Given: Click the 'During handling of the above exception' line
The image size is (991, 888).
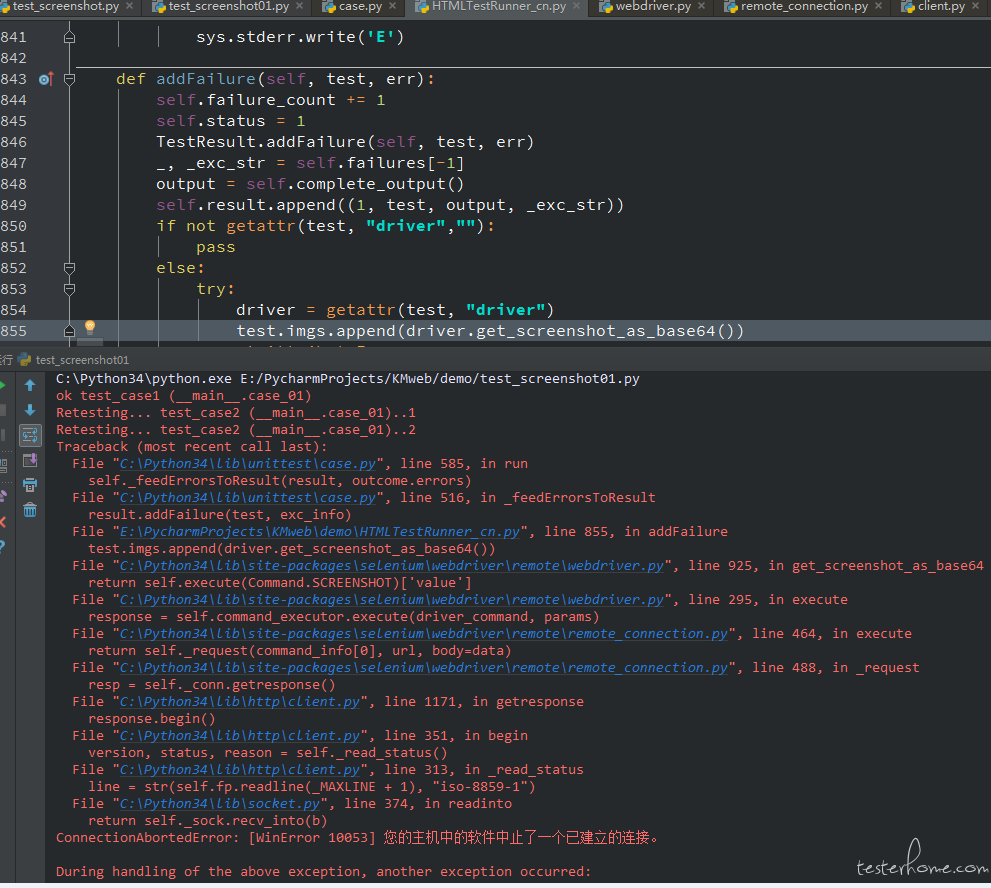Looking at the screenshot, I should [323, 872].
